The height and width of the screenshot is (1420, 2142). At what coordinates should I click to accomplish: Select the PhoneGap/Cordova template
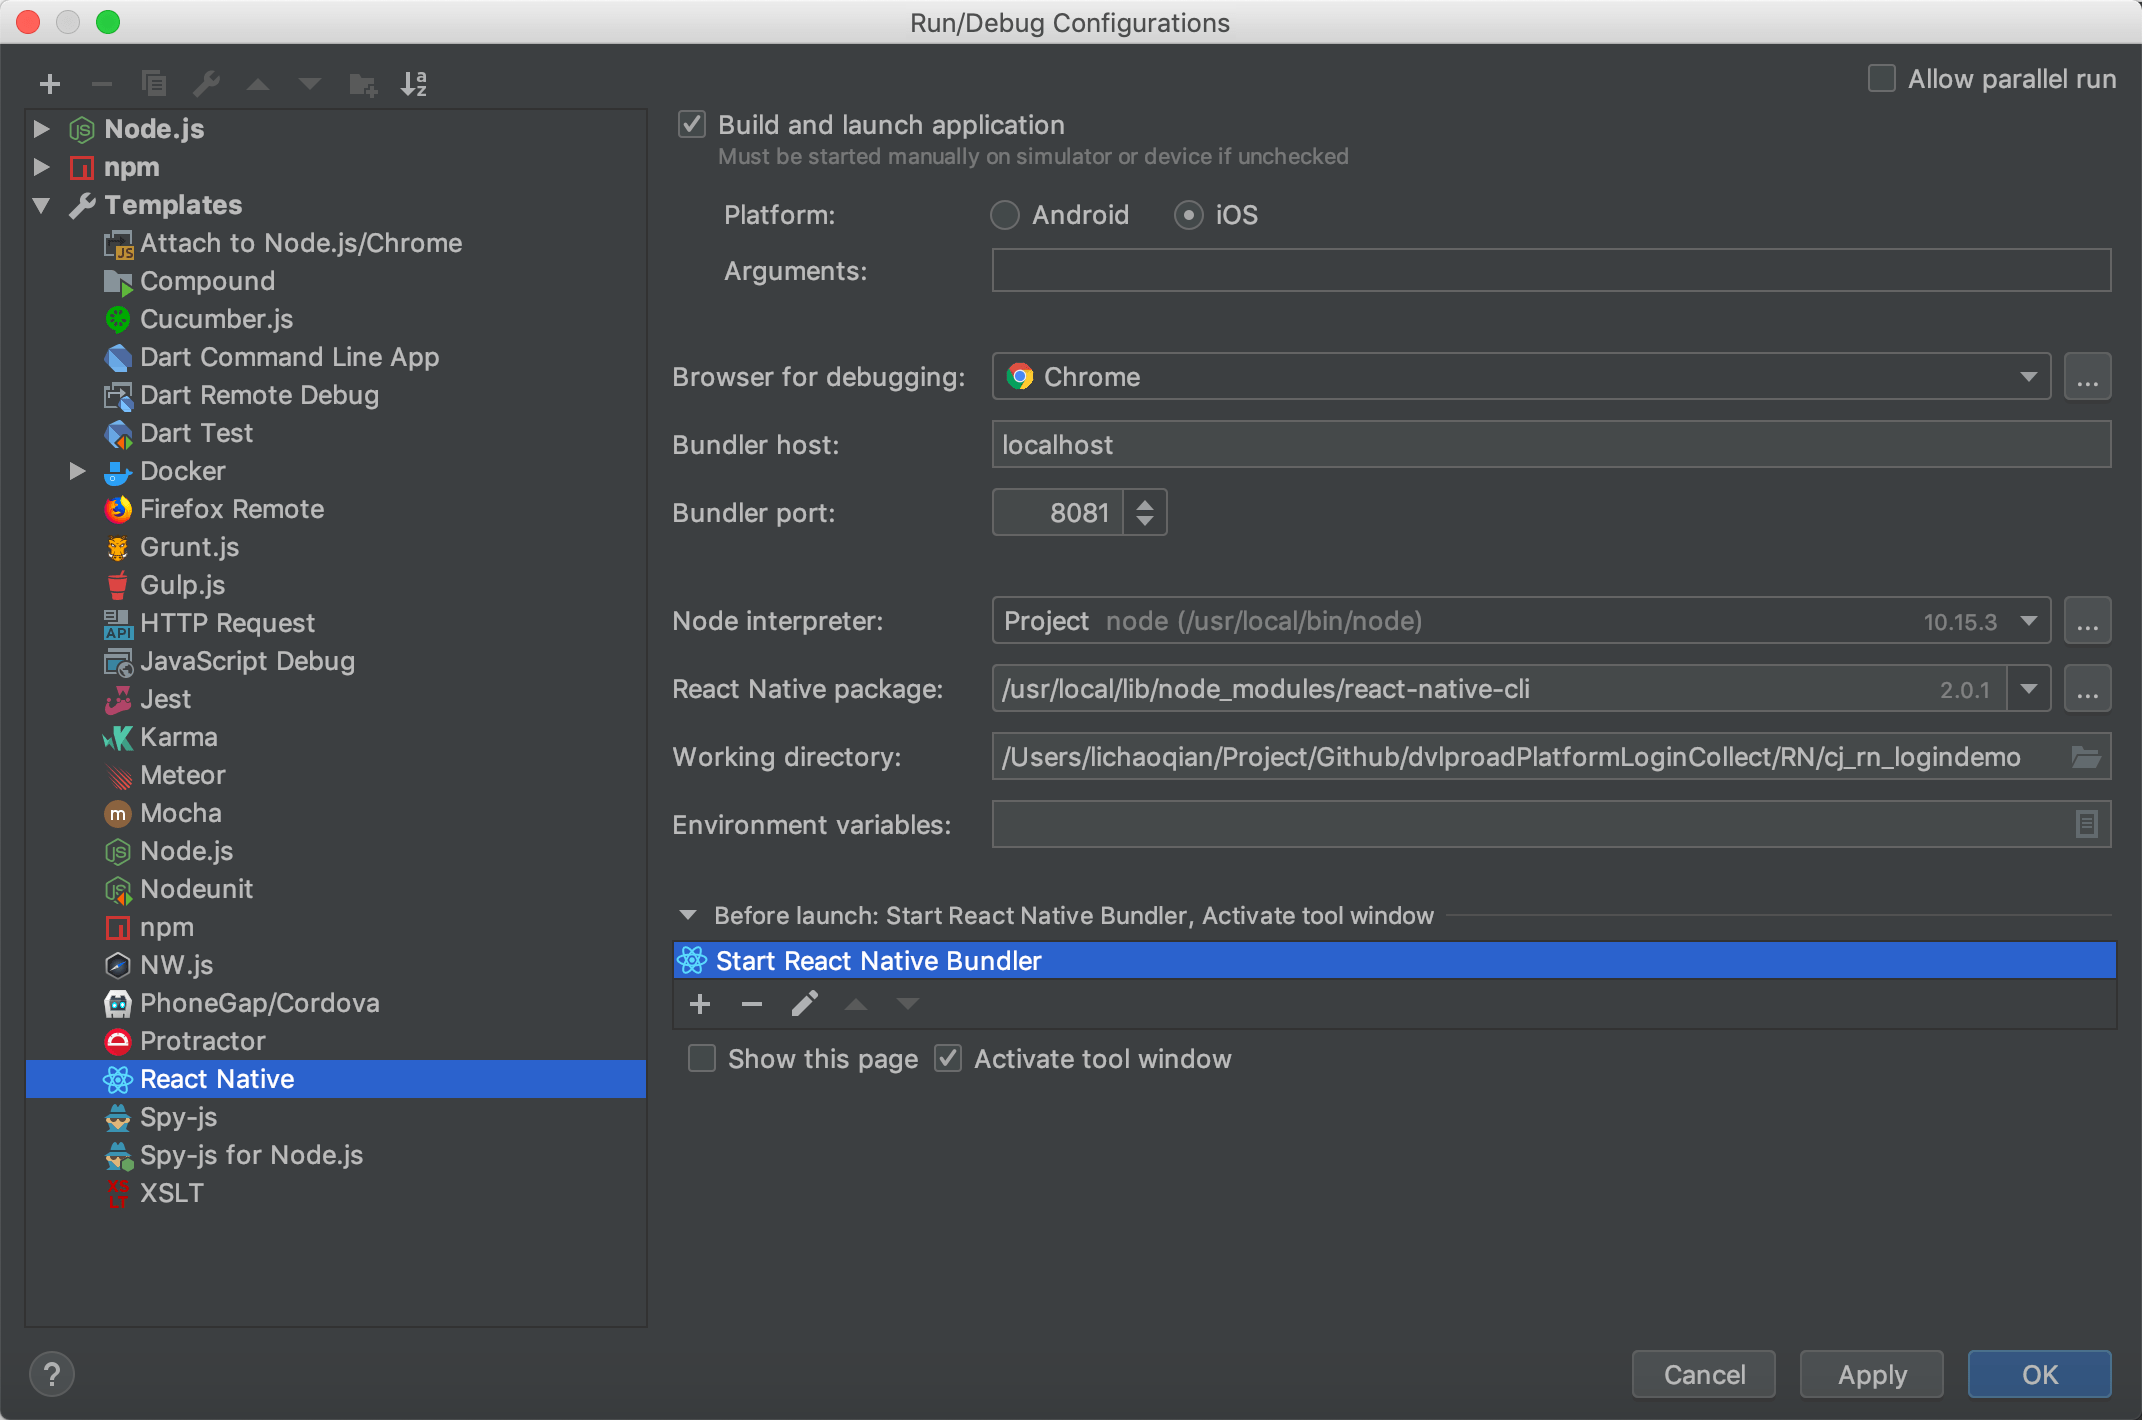259,1003
